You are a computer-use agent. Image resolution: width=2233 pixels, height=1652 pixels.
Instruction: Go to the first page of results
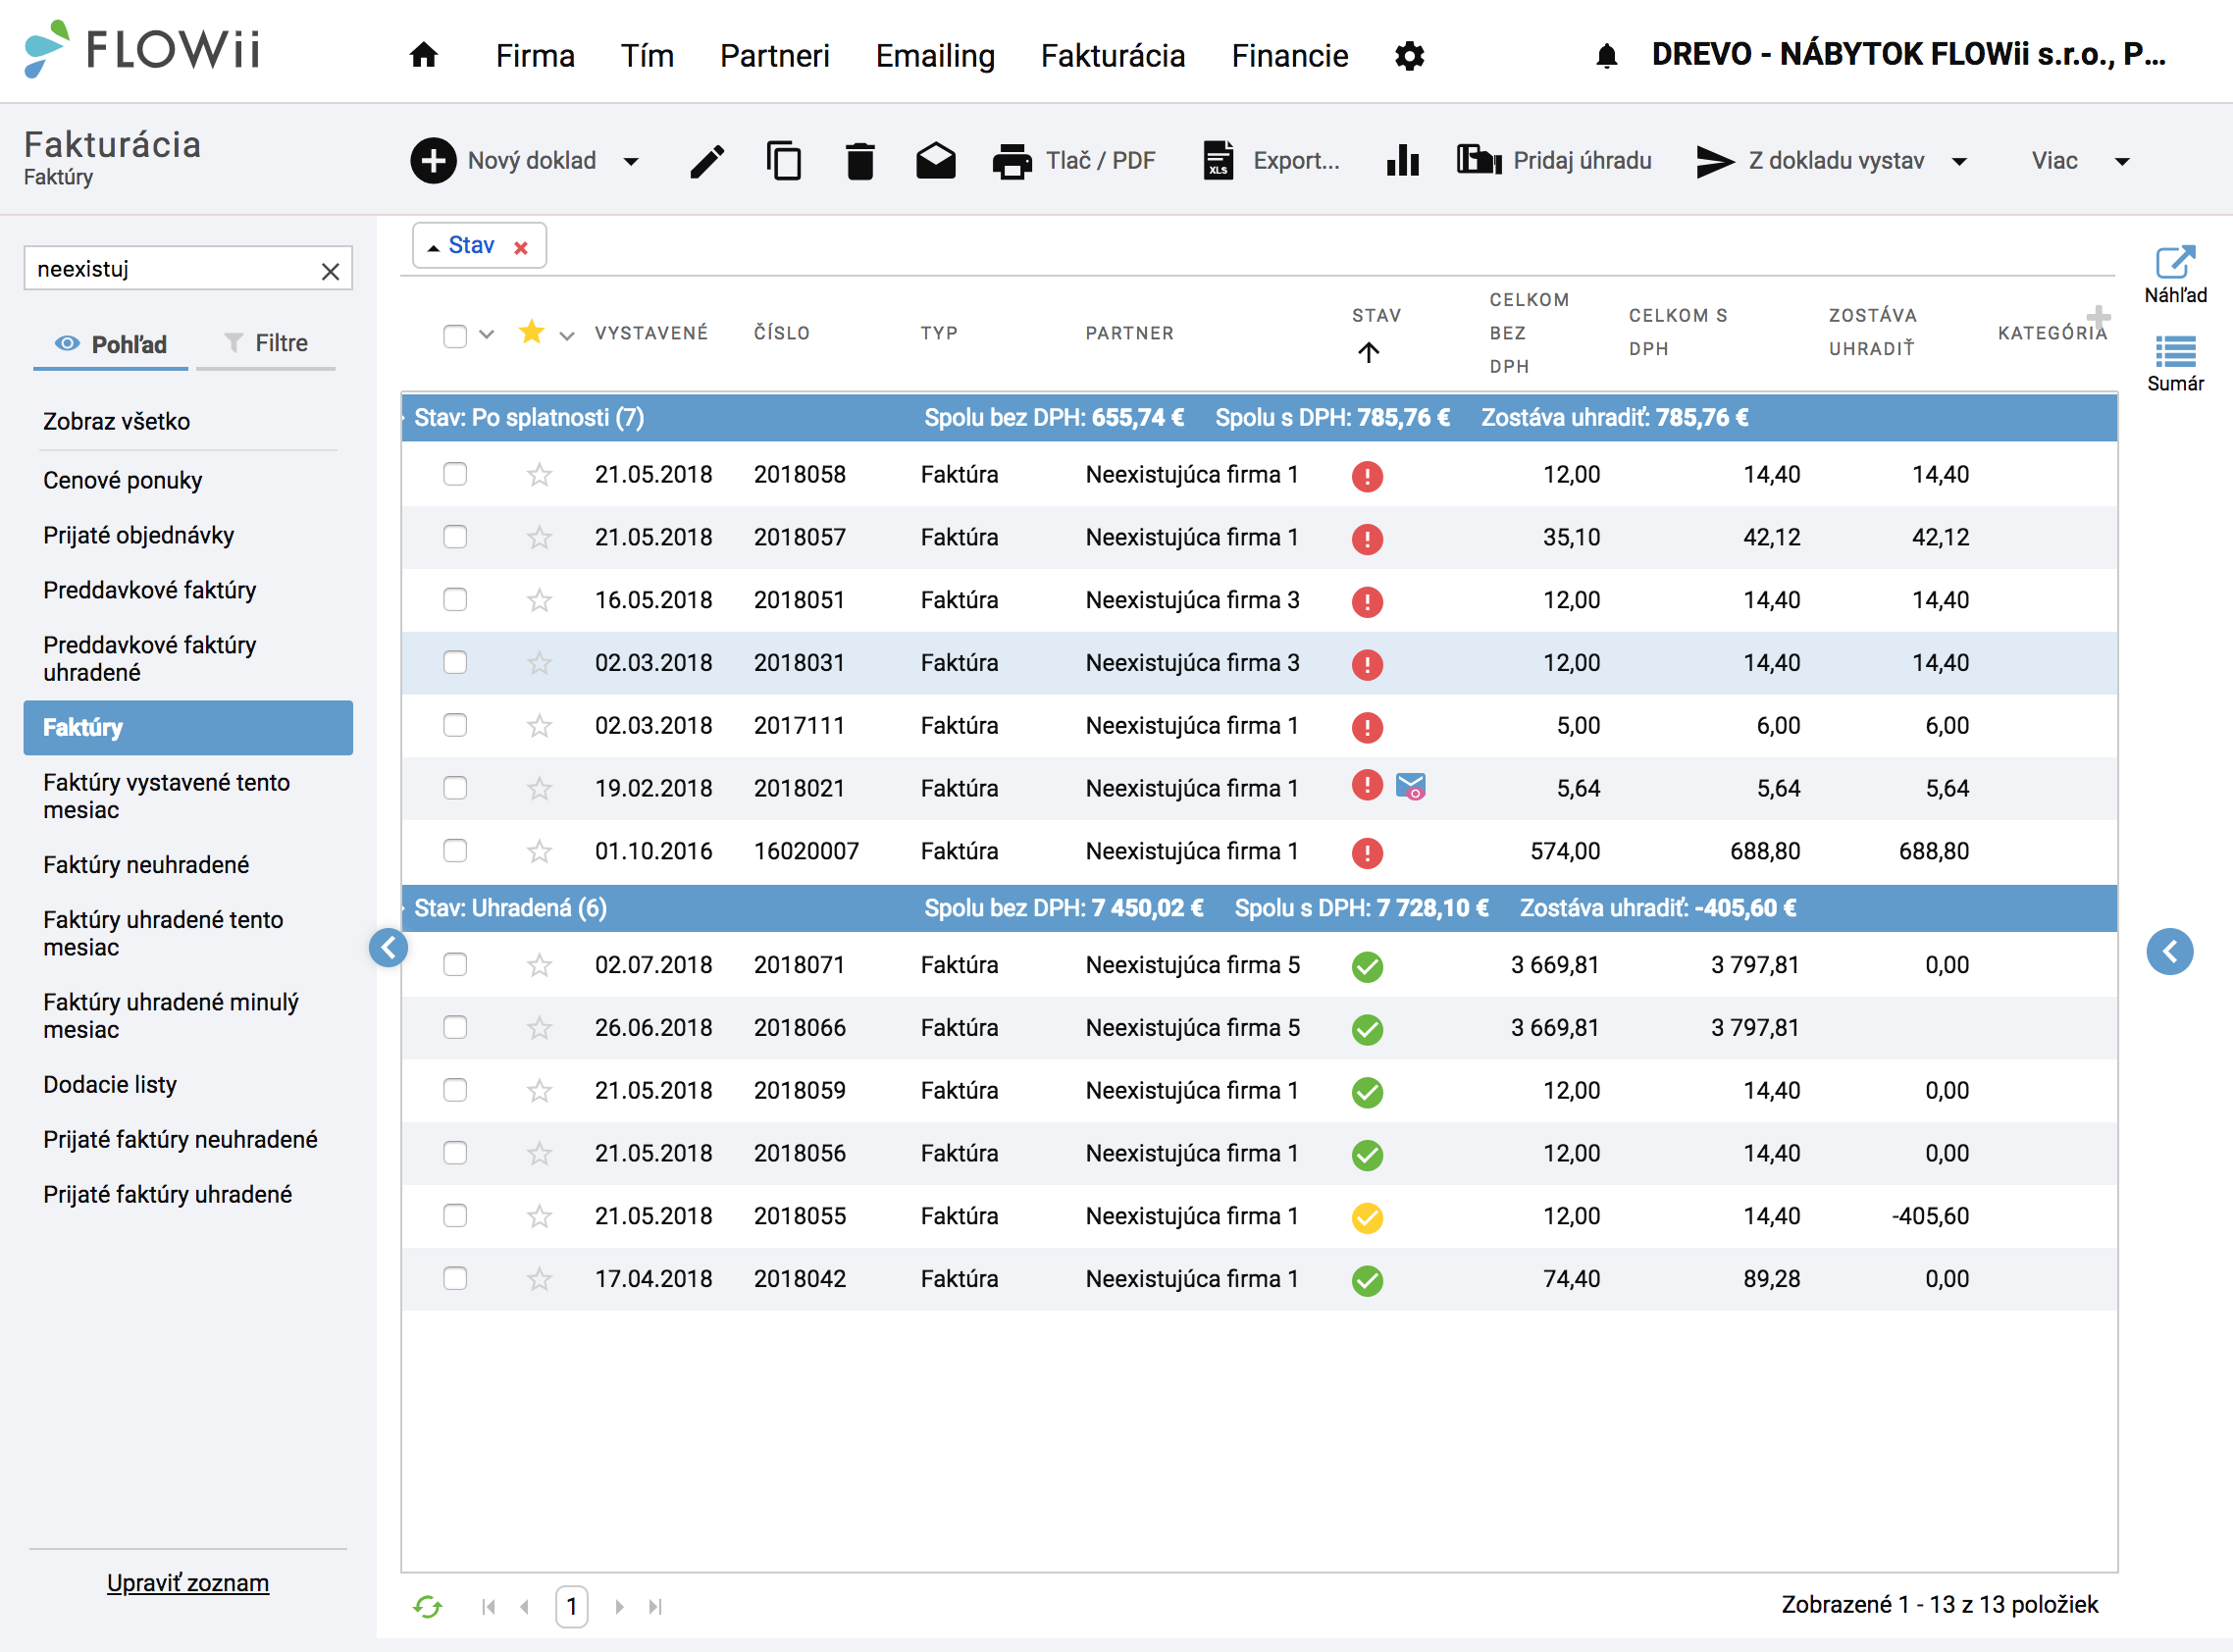[488, 1606]
